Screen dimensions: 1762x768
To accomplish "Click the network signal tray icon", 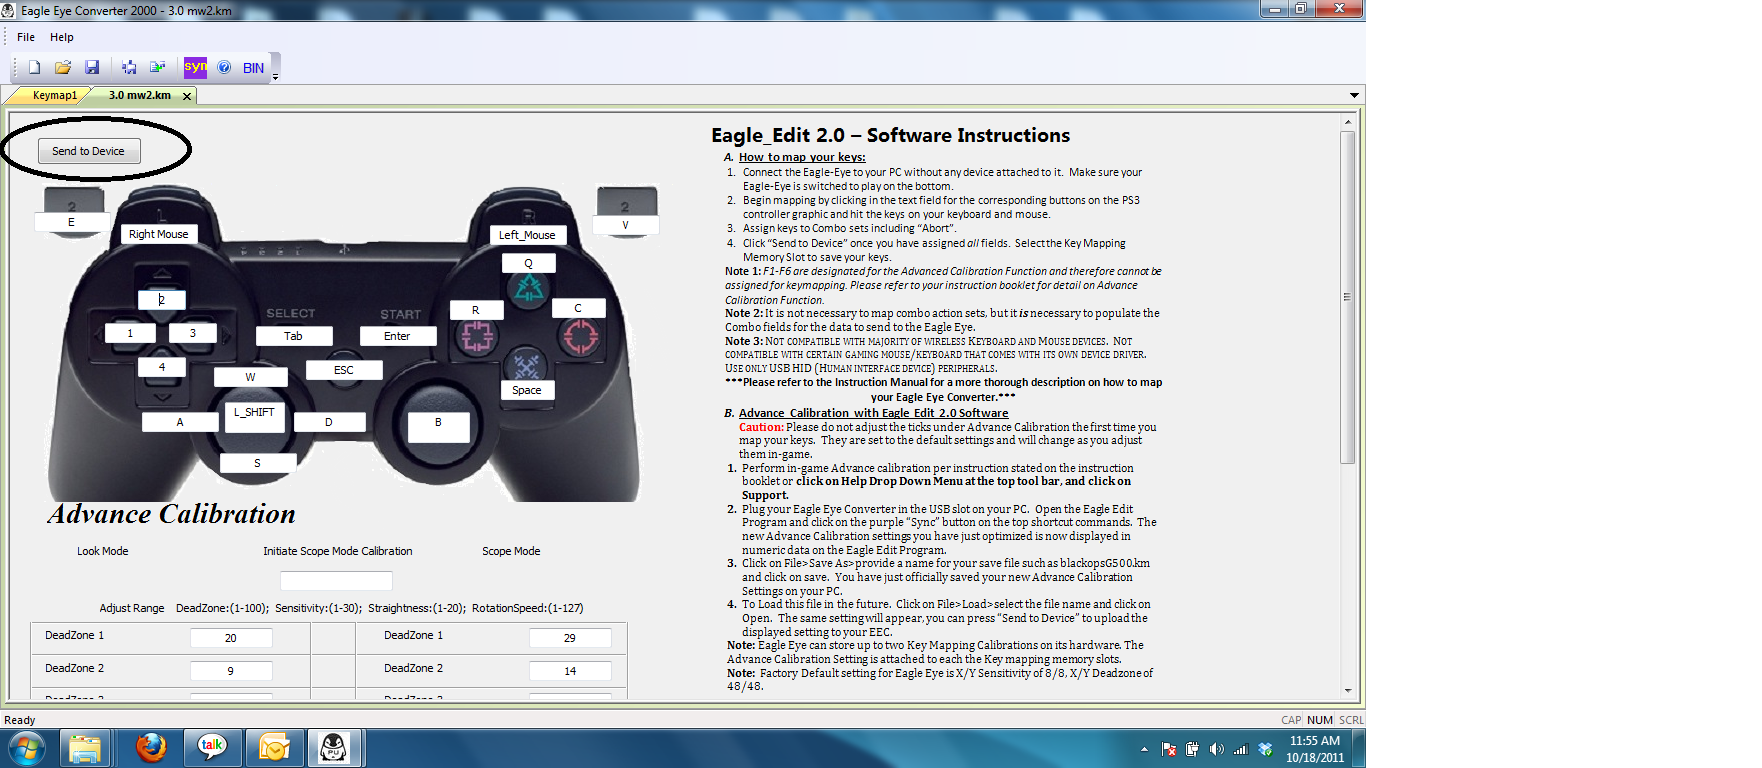I will tap(1241, 749).
